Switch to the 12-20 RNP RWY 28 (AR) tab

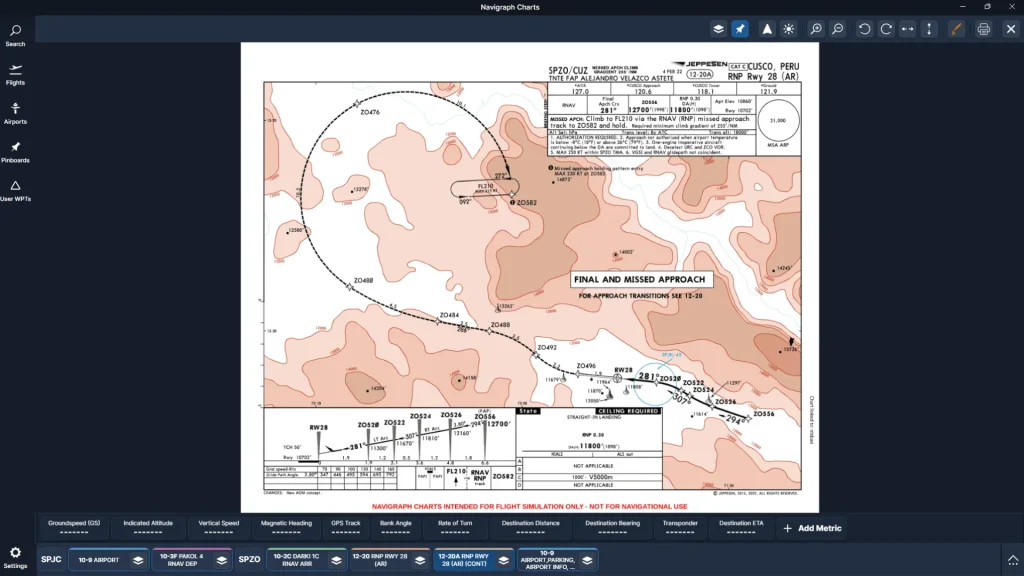(380, 560)
